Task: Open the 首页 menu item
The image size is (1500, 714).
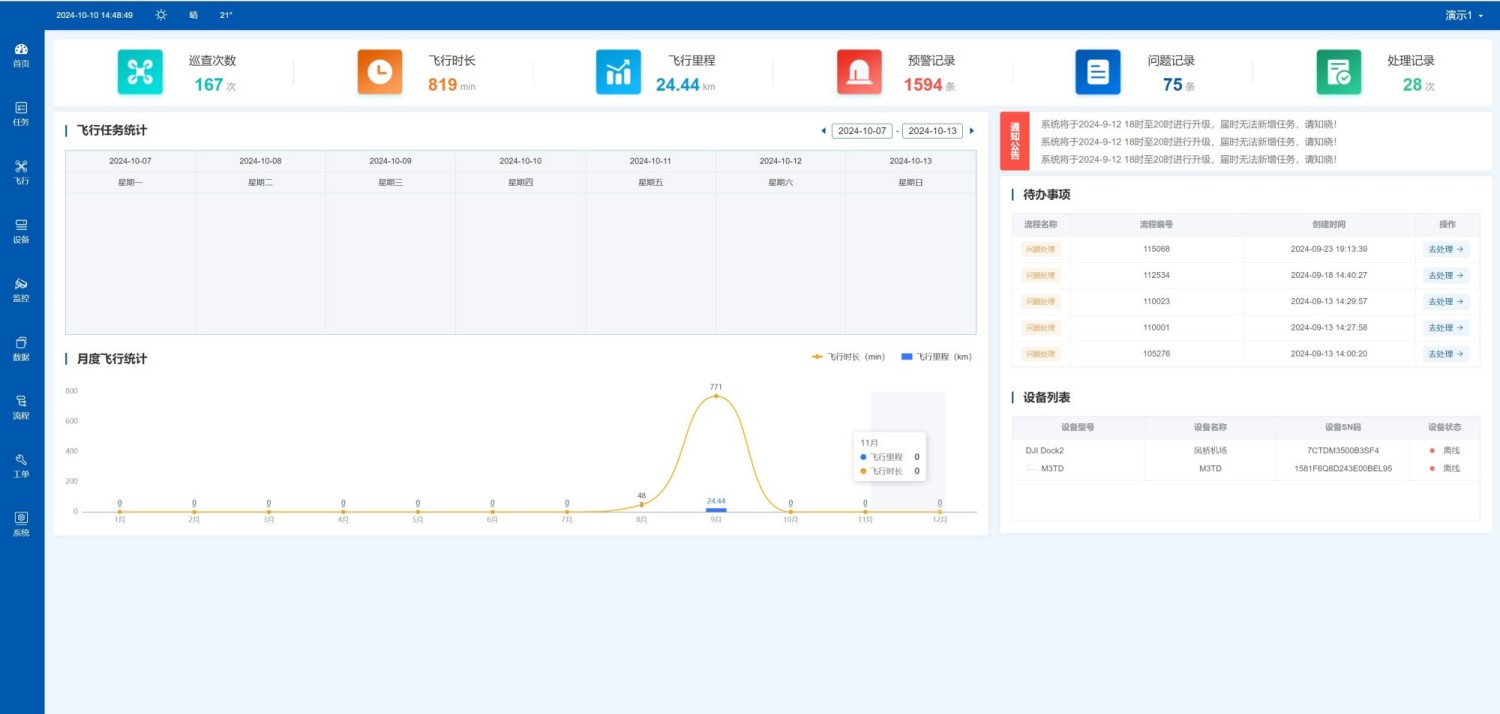Action: (21, 54)
